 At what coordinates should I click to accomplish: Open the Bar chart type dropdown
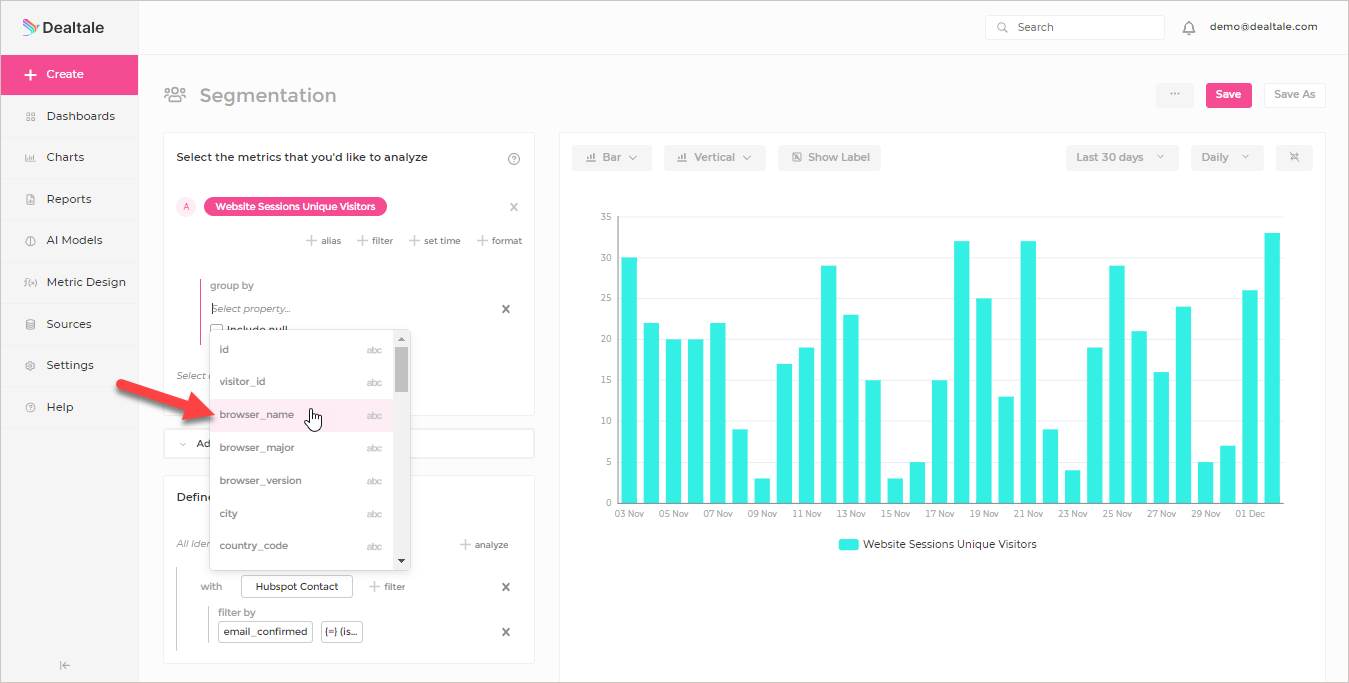[x=612, y=157]
